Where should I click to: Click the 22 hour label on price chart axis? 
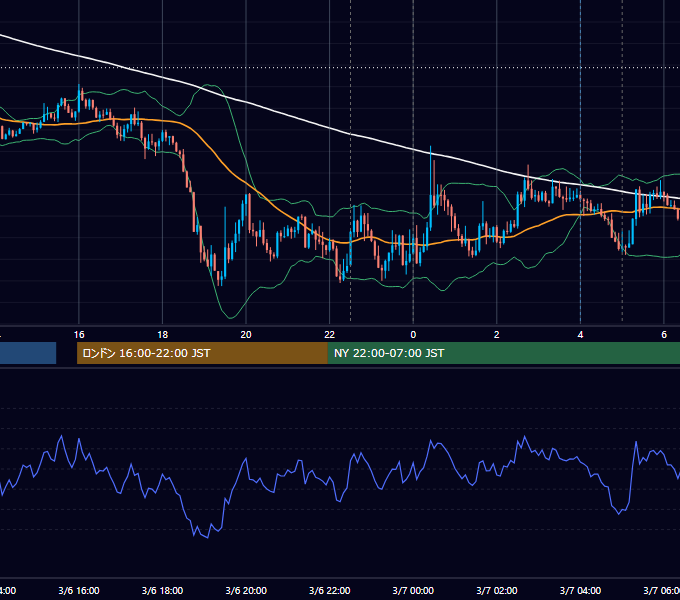(x=330, y=335)
